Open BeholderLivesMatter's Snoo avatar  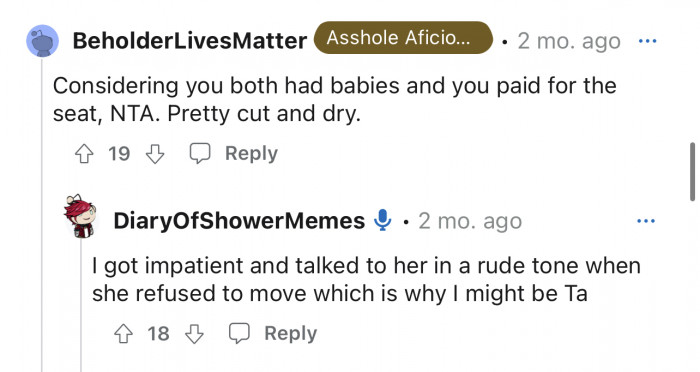(43, 41)
